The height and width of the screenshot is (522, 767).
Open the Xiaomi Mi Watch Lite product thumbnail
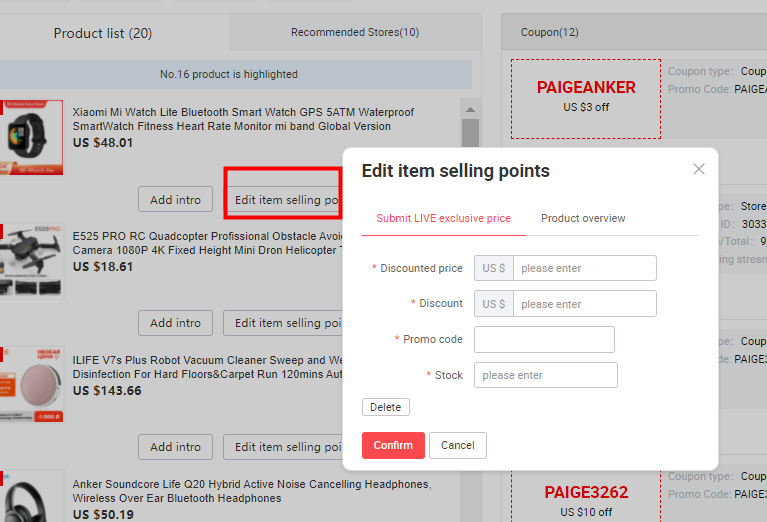pyautogui.click(x=31, y=137)
